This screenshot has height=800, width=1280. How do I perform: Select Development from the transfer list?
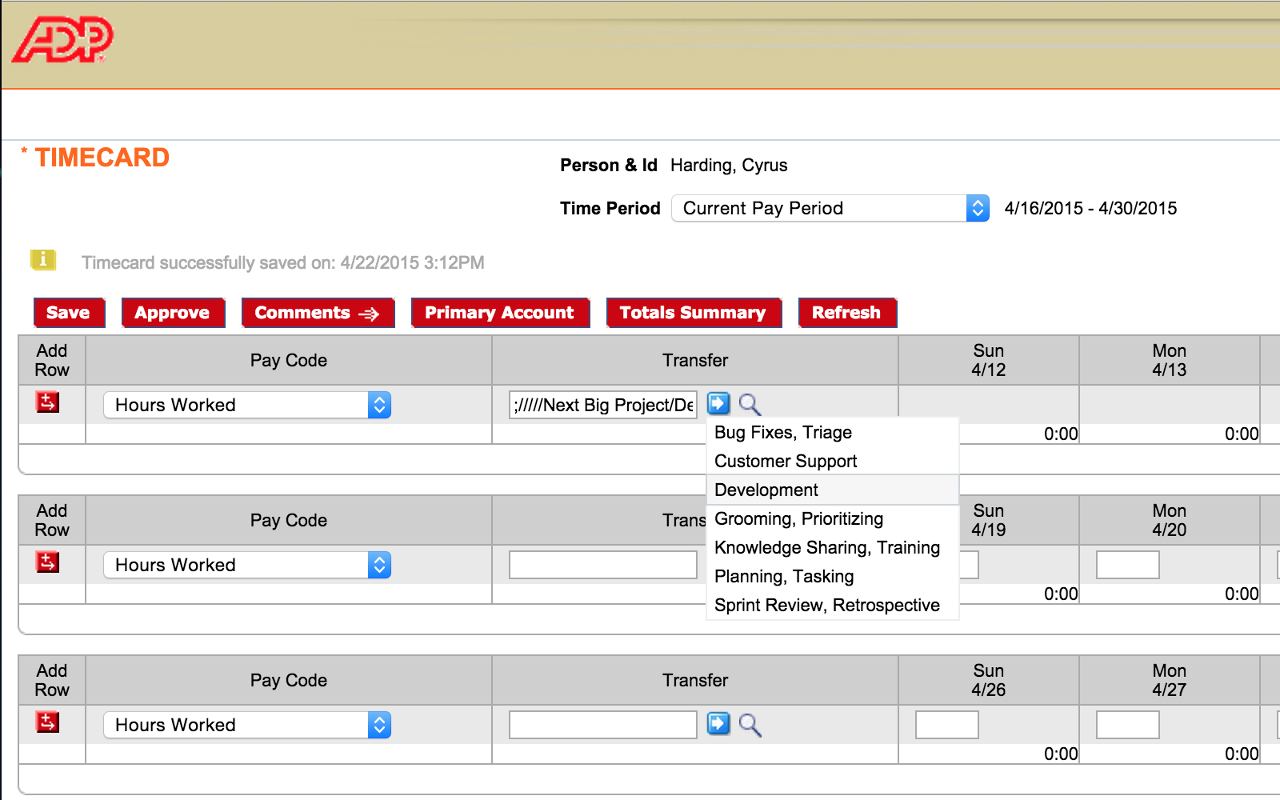pos(766,489)
